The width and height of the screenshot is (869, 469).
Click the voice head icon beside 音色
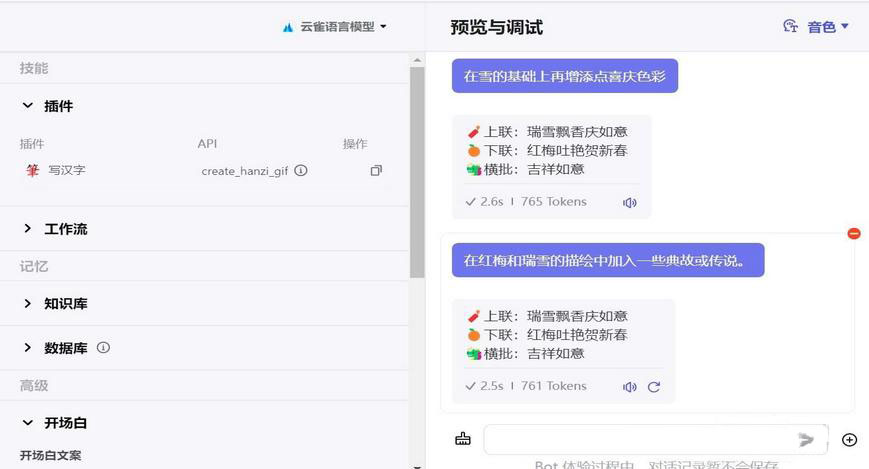click(x=790, y=26)
